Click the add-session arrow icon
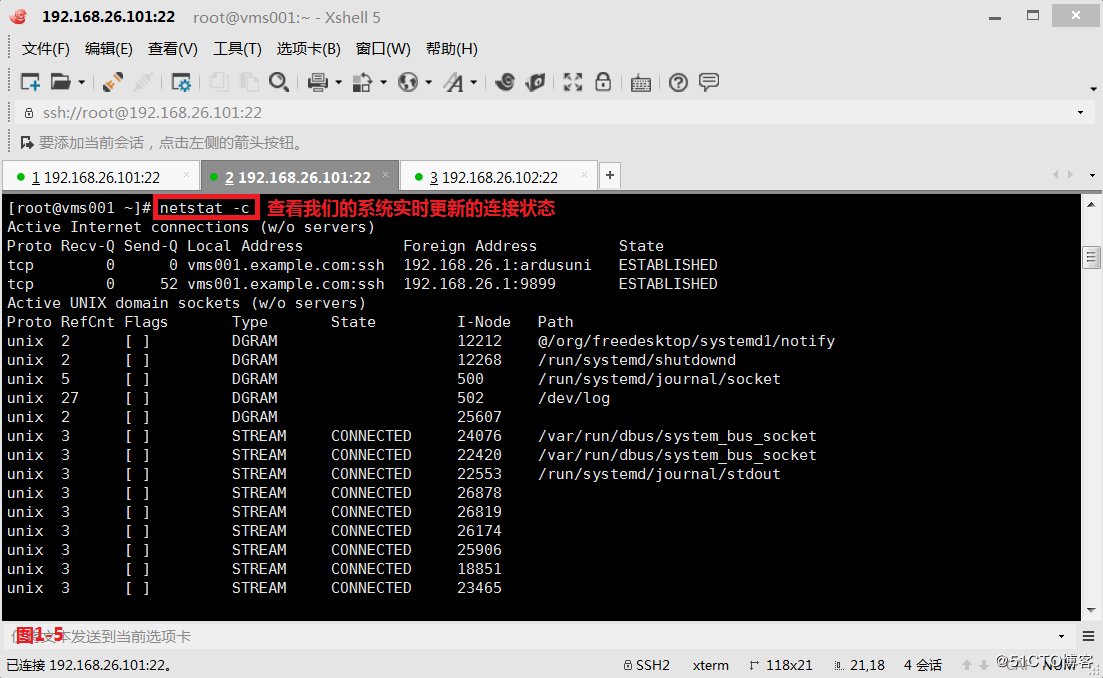The width and height of the screenshot is (1103, 678). point(27,143)
